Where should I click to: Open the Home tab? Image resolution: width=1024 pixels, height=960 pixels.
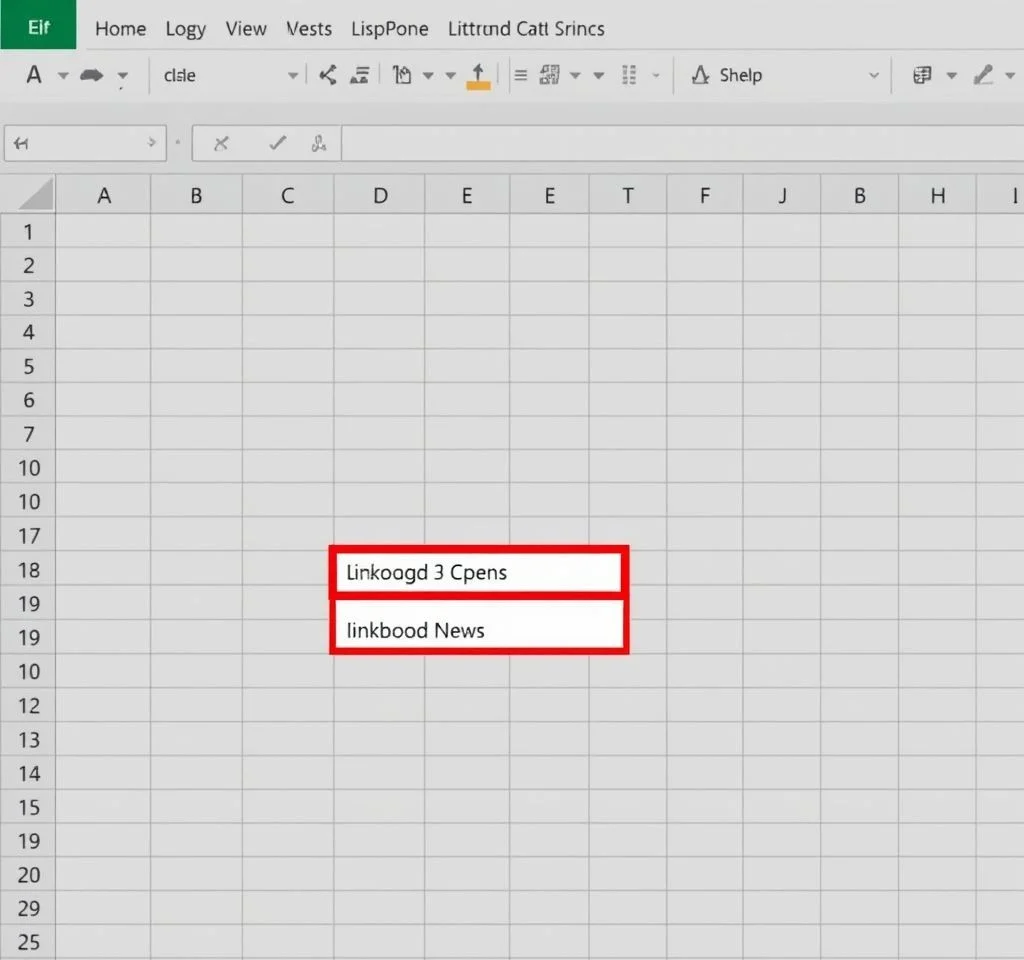(120, 29)
